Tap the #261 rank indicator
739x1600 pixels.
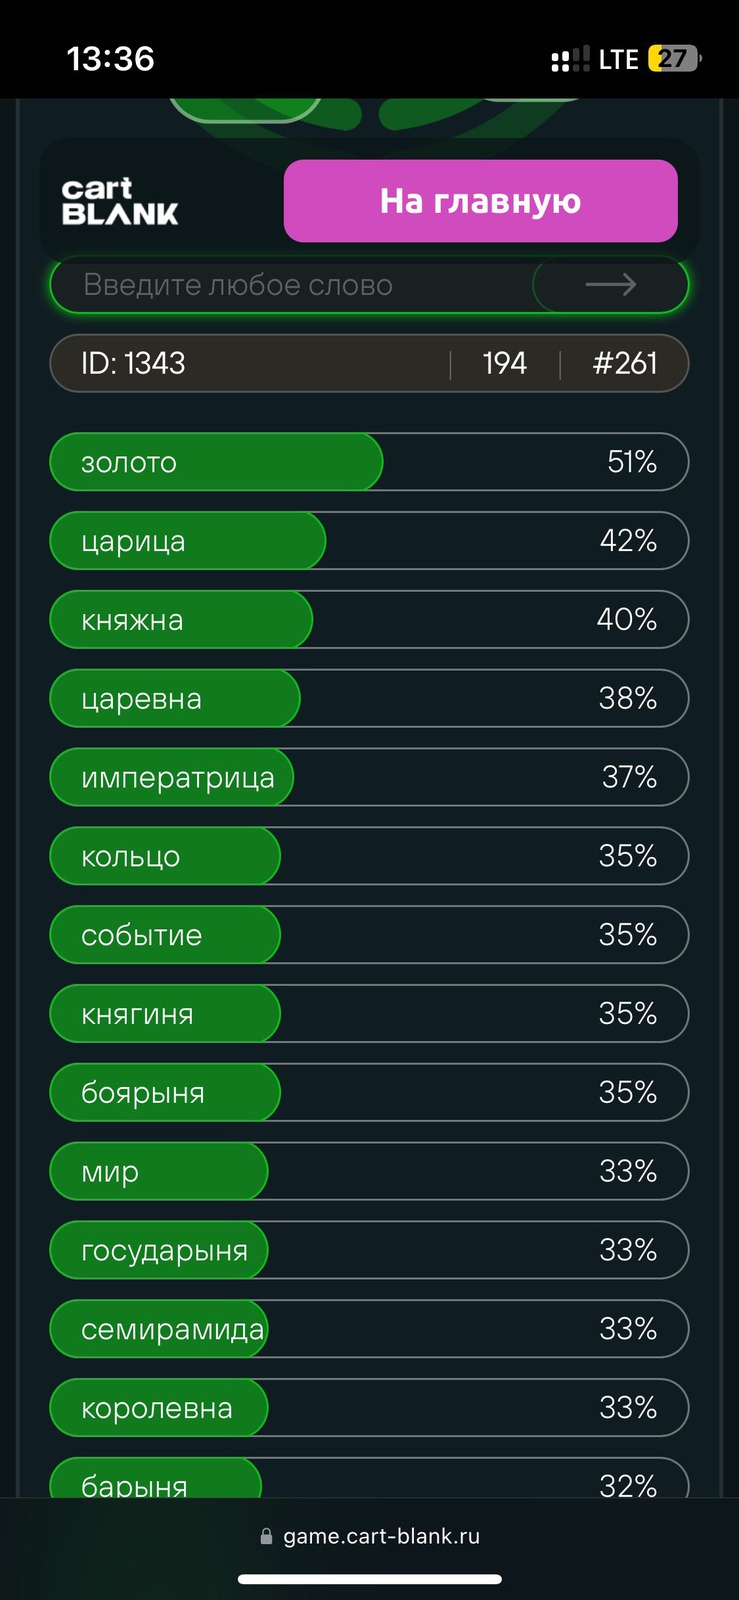625,363
